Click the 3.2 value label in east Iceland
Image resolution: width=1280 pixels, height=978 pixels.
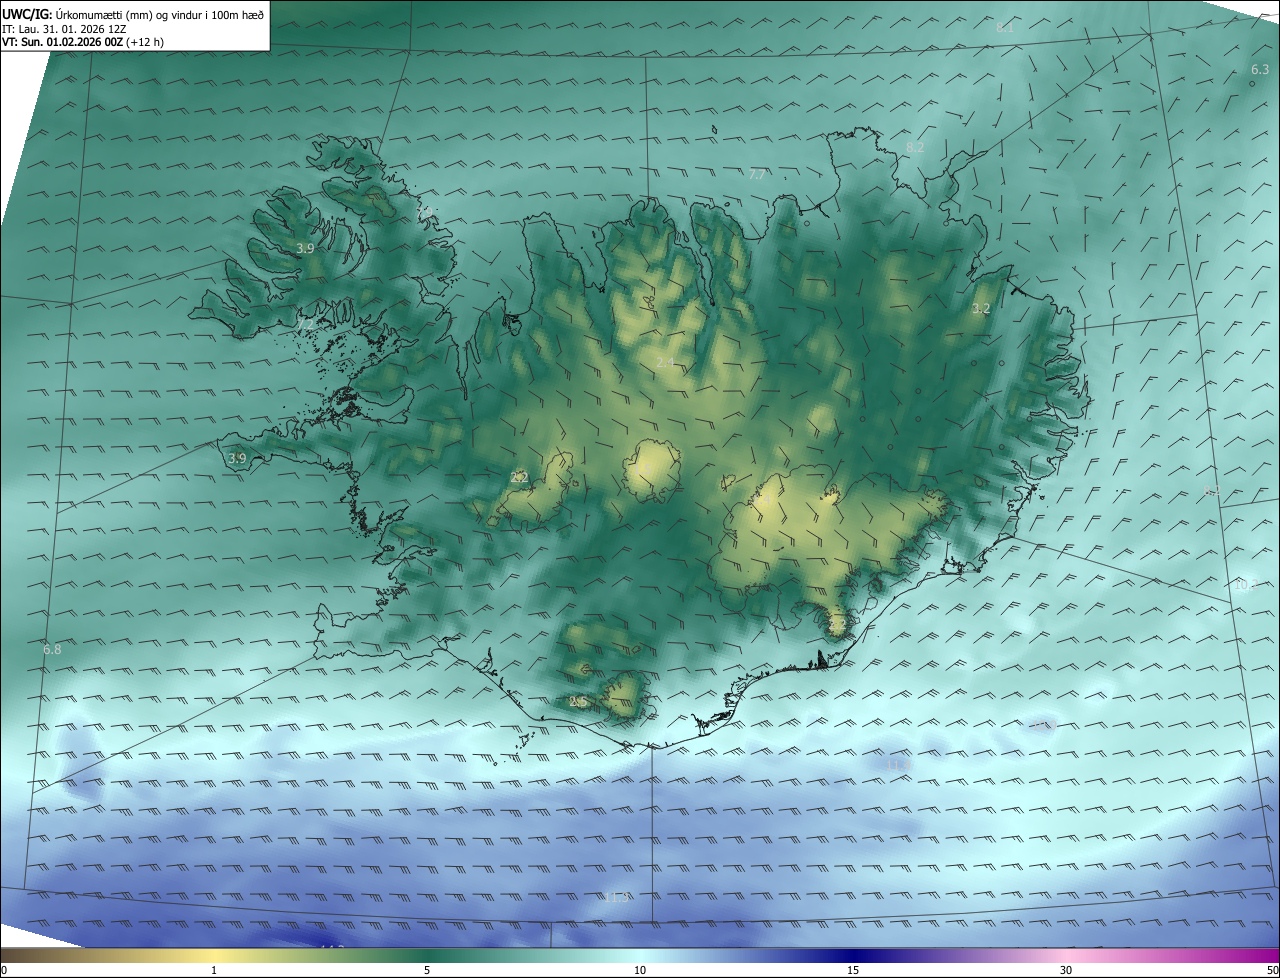(981, 308)
